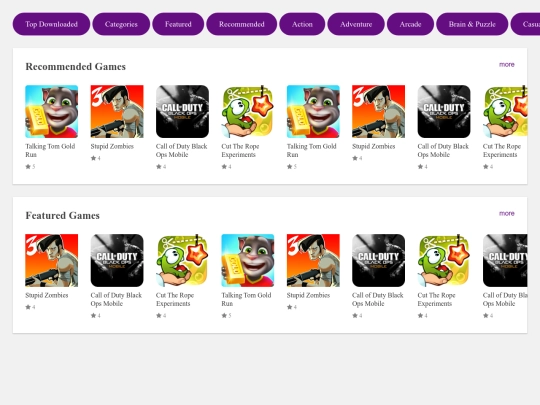
Task: Go to the Recommended tab
Action: click(x=242, y=24)
